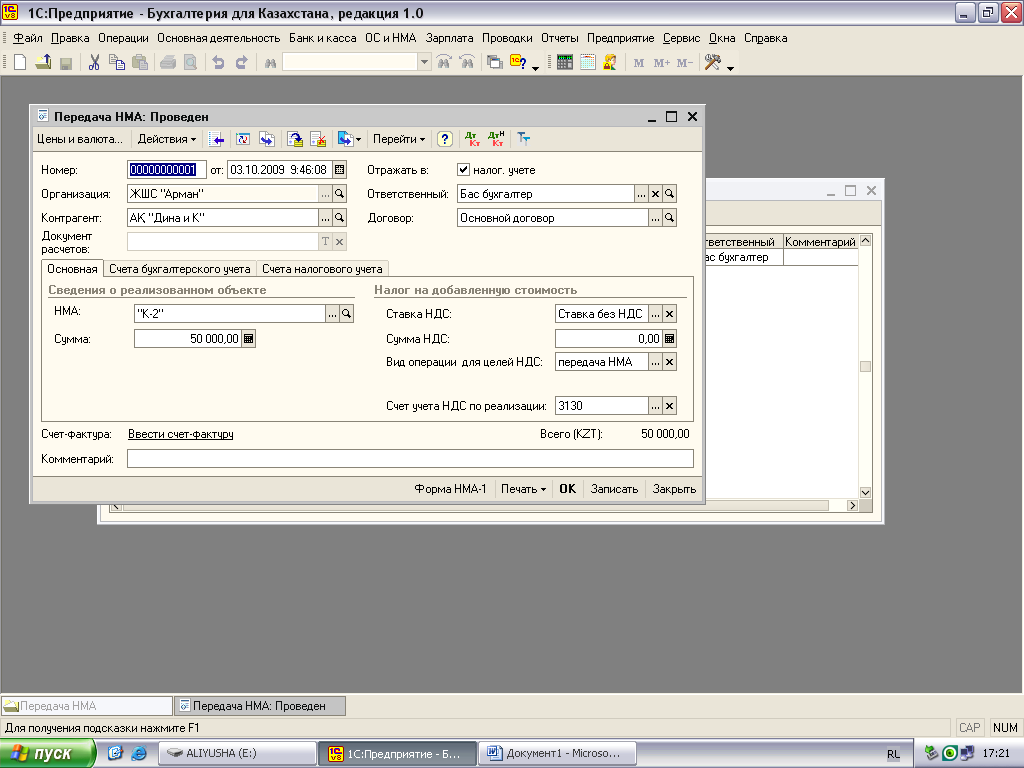Open the main toolbar search combo dropdown
The height and width of the screenshot is (768, 1024).
pyautogui.click(x=424, y=63)
